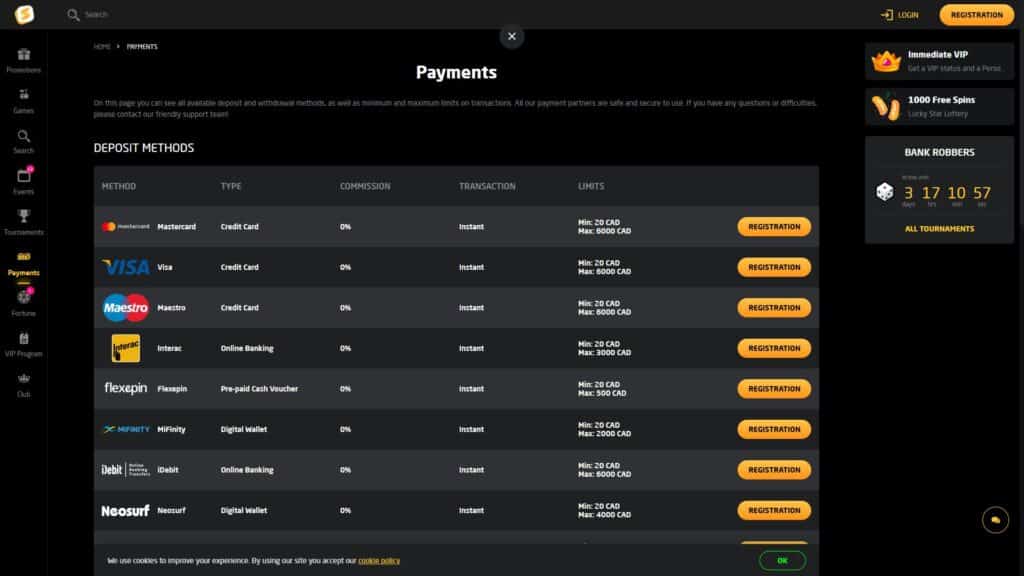
Task: Click the Interac logo
Action: (x=126, y=348)
